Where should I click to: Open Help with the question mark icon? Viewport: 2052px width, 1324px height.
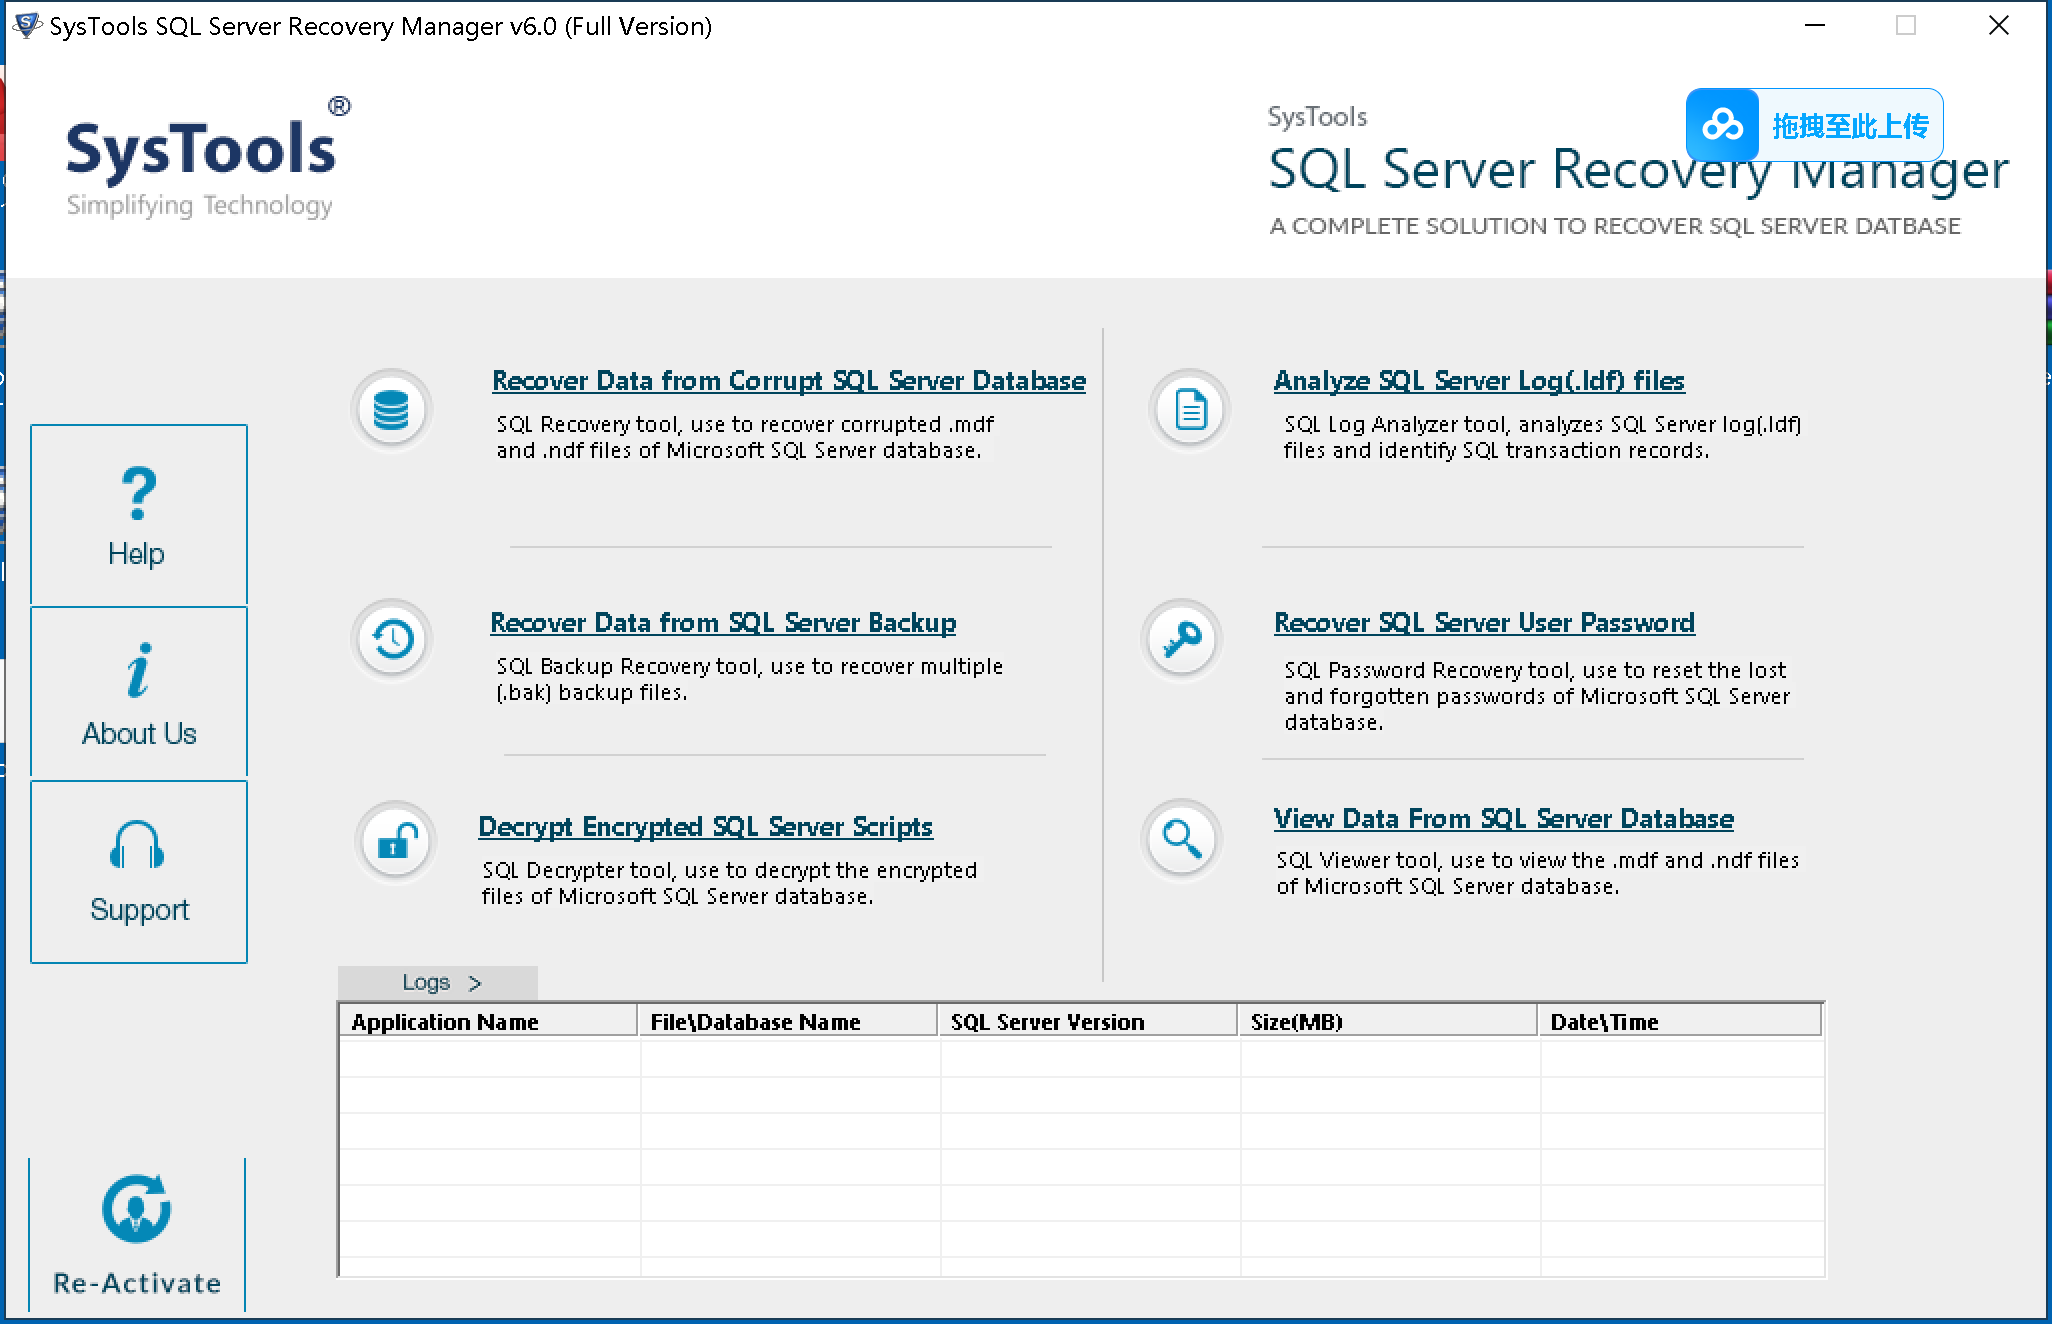click(139, 494)
